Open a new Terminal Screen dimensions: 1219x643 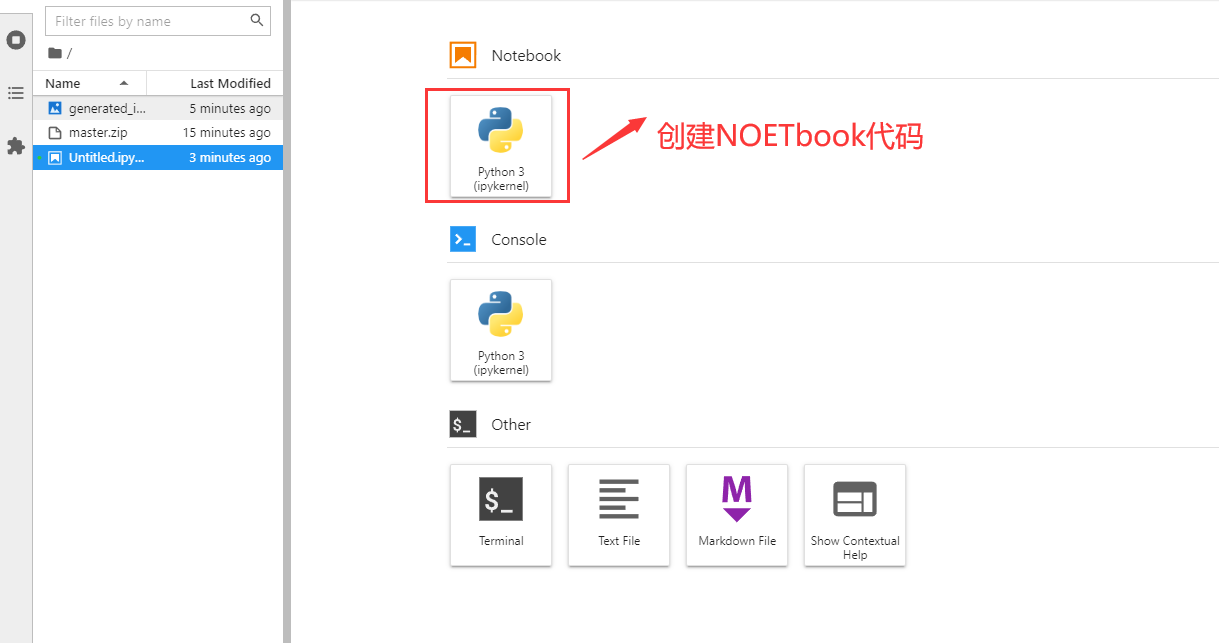(501, 515)
